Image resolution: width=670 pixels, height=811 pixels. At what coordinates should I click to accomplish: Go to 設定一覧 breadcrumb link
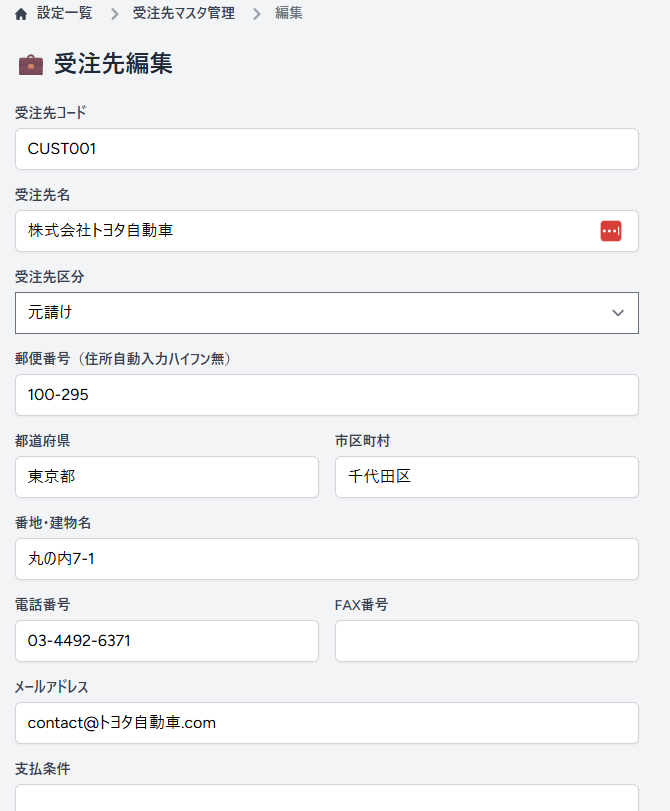click(66, 14)
